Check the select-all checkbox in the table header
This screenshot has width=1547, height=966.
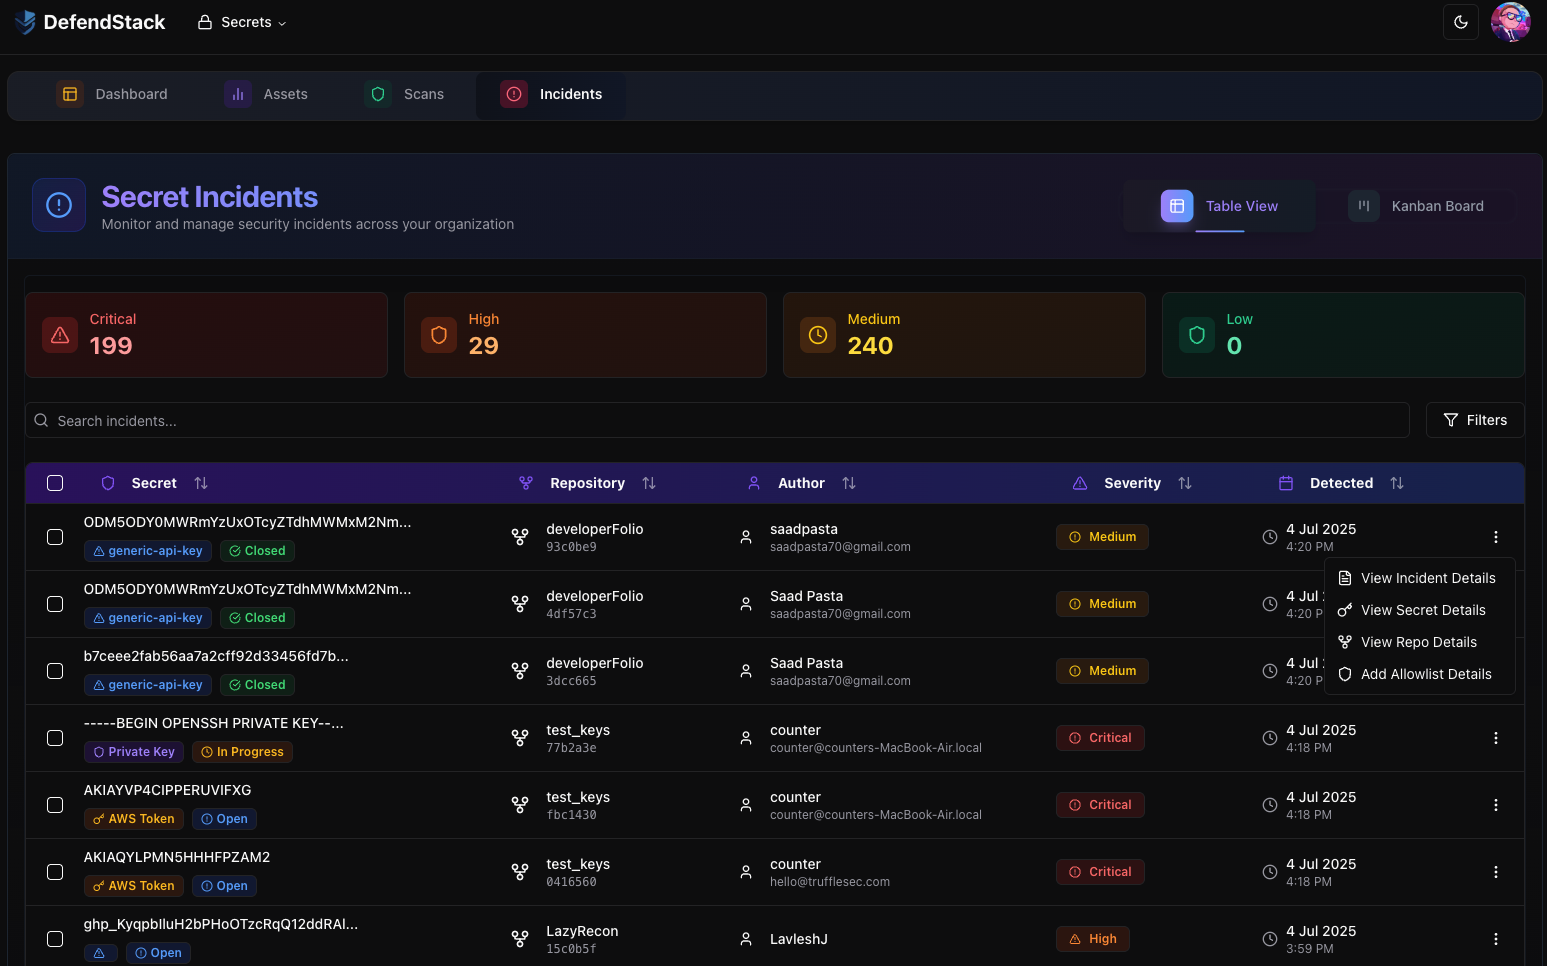55,482
